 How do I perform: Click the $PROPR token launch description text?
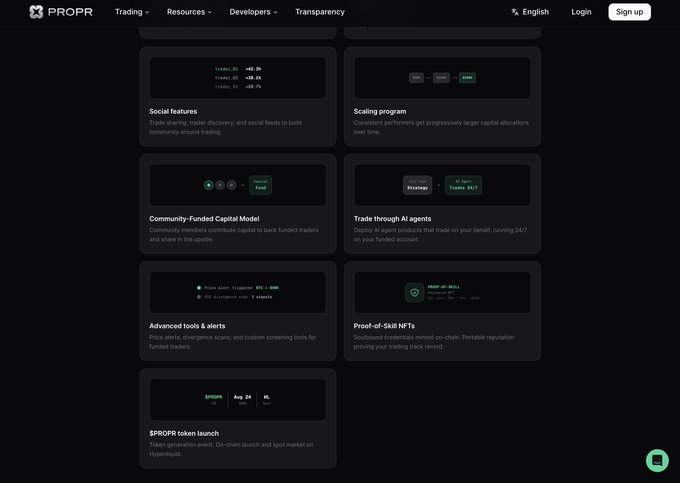coord(231,449)
